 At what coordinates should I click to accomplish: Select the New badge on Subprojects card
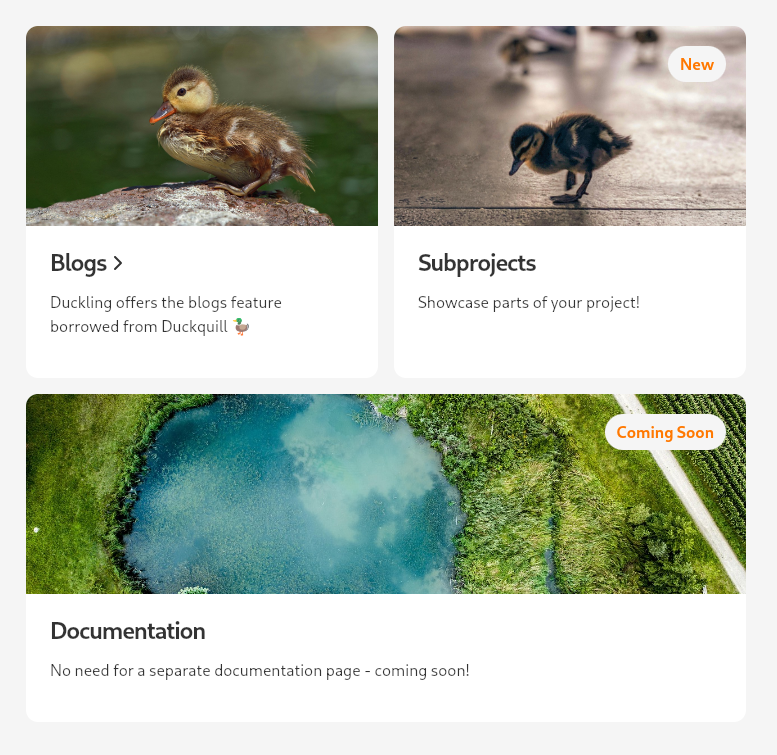(697, 64)
